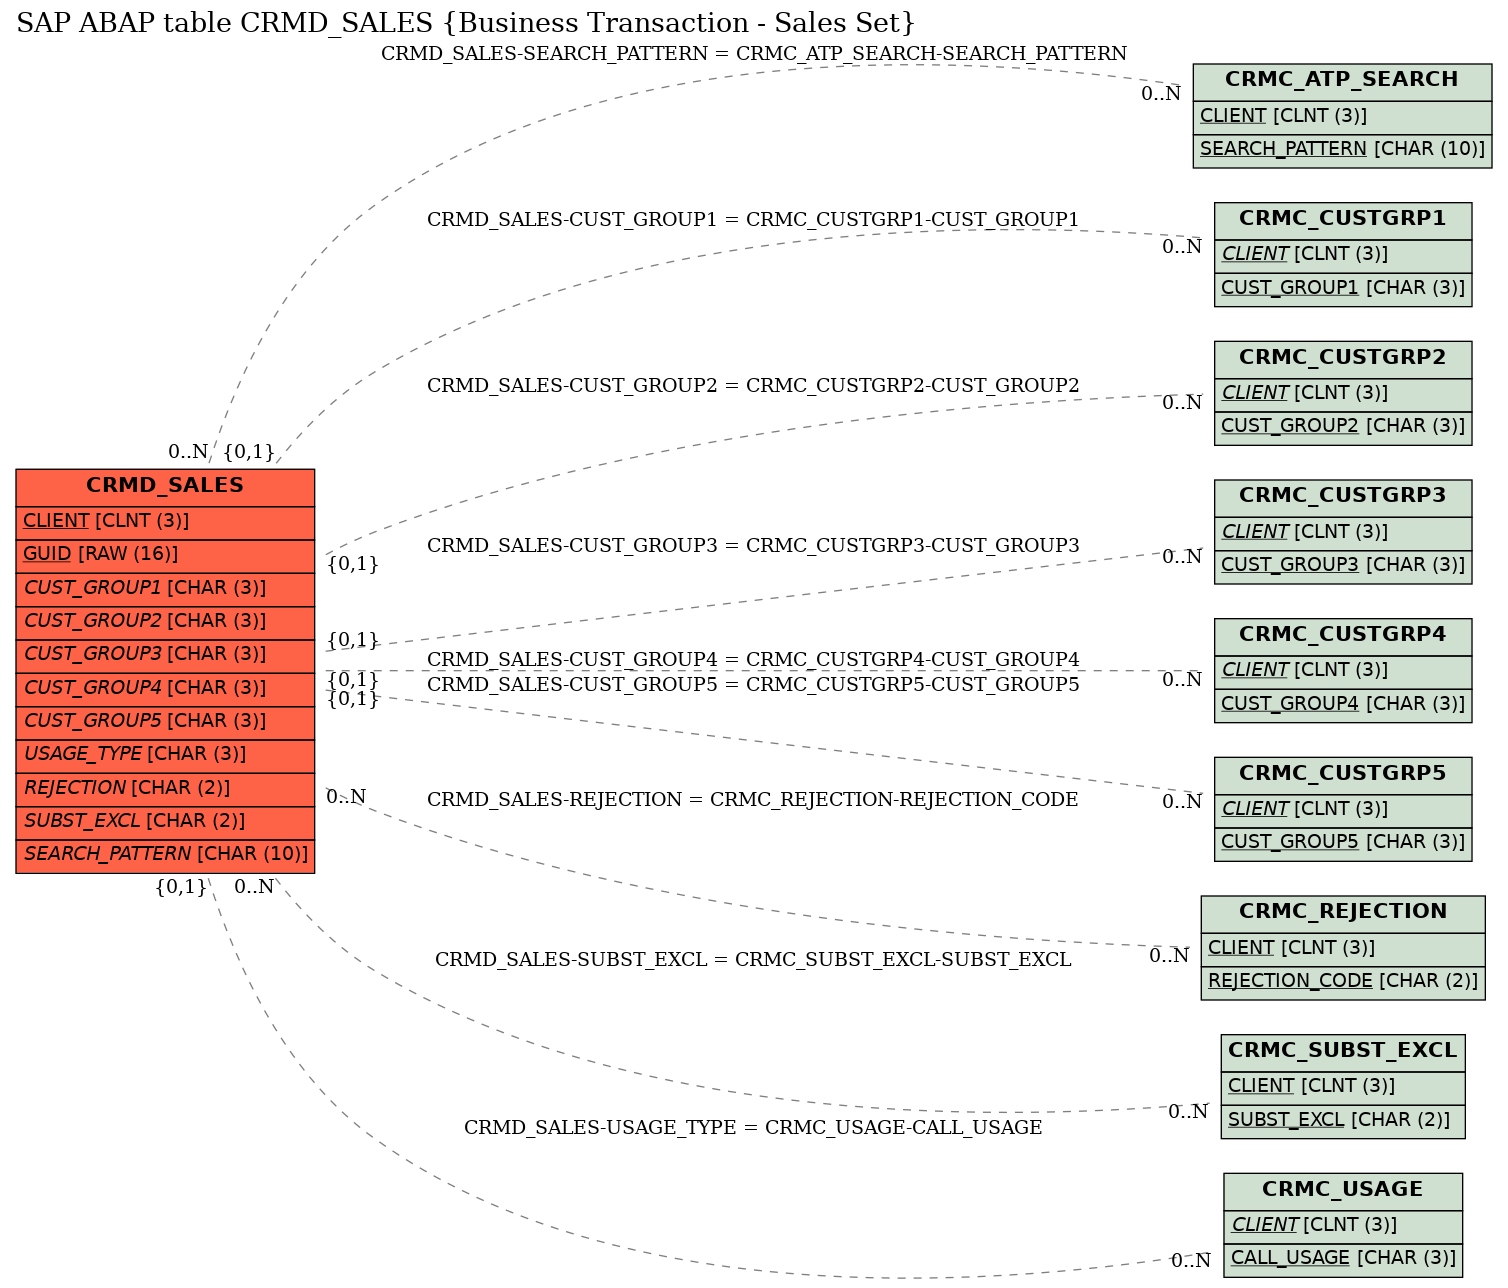This screenshot has width=1508, height=1288.
Task: Select CUST_GROUP4 field in CRMD_SALES
Action: point(165,689)
